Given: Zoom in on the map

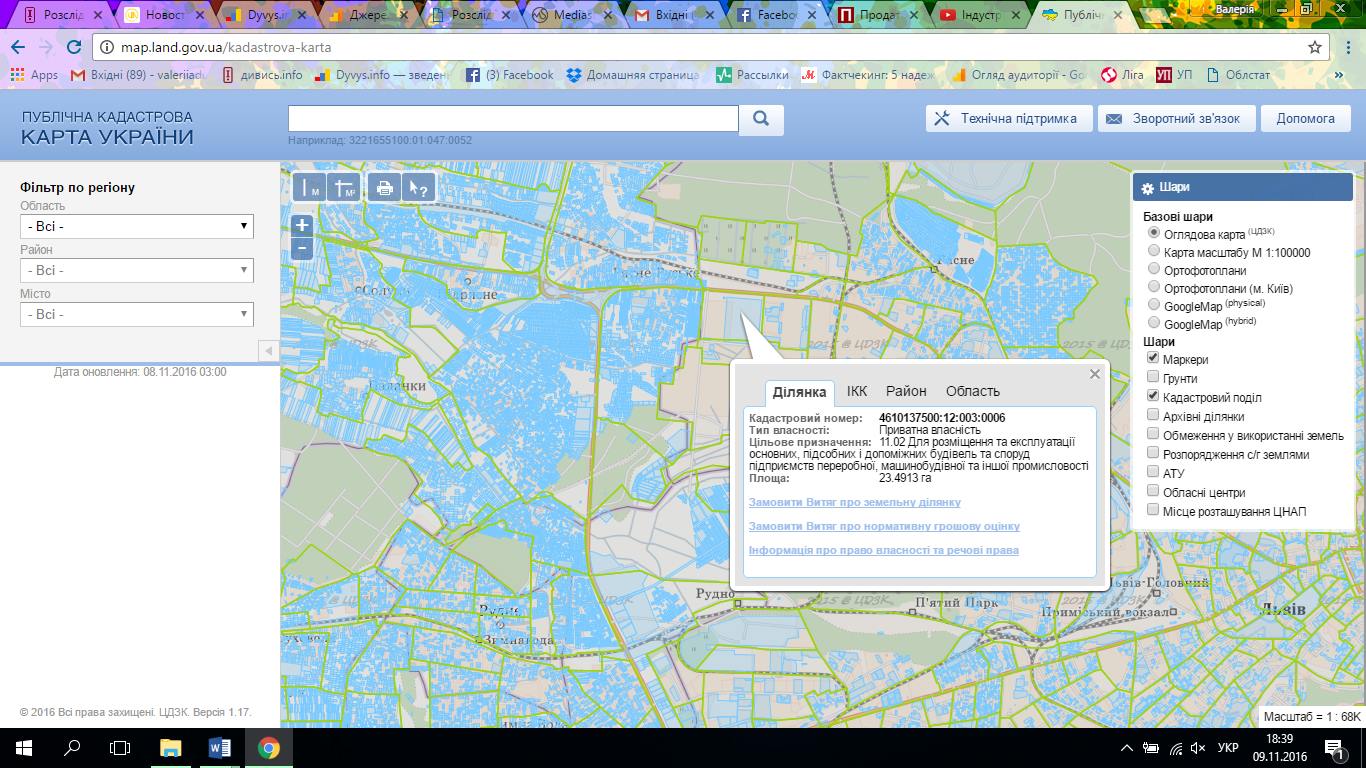Looking at the screenshot, I should click(301, 225).
